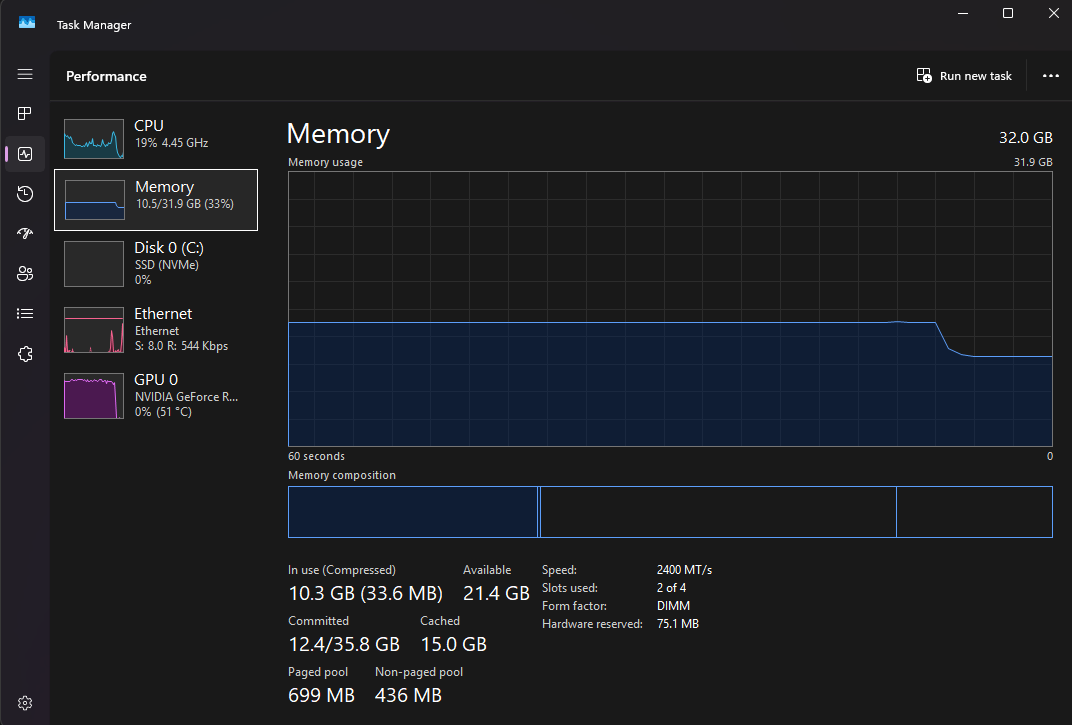Image resolution: width=1072 pixels, height=725 pixels.
Task: Click the Memory usage graph
Action: pyautogui.click(x=670, y=309)
